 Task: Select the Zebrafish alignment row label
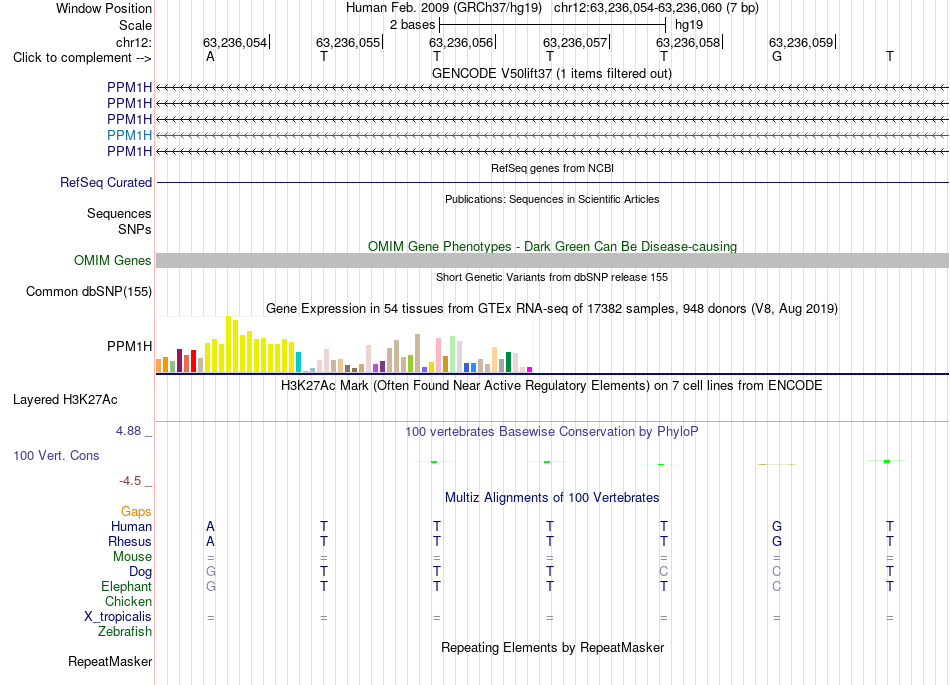tap(125, 632)
